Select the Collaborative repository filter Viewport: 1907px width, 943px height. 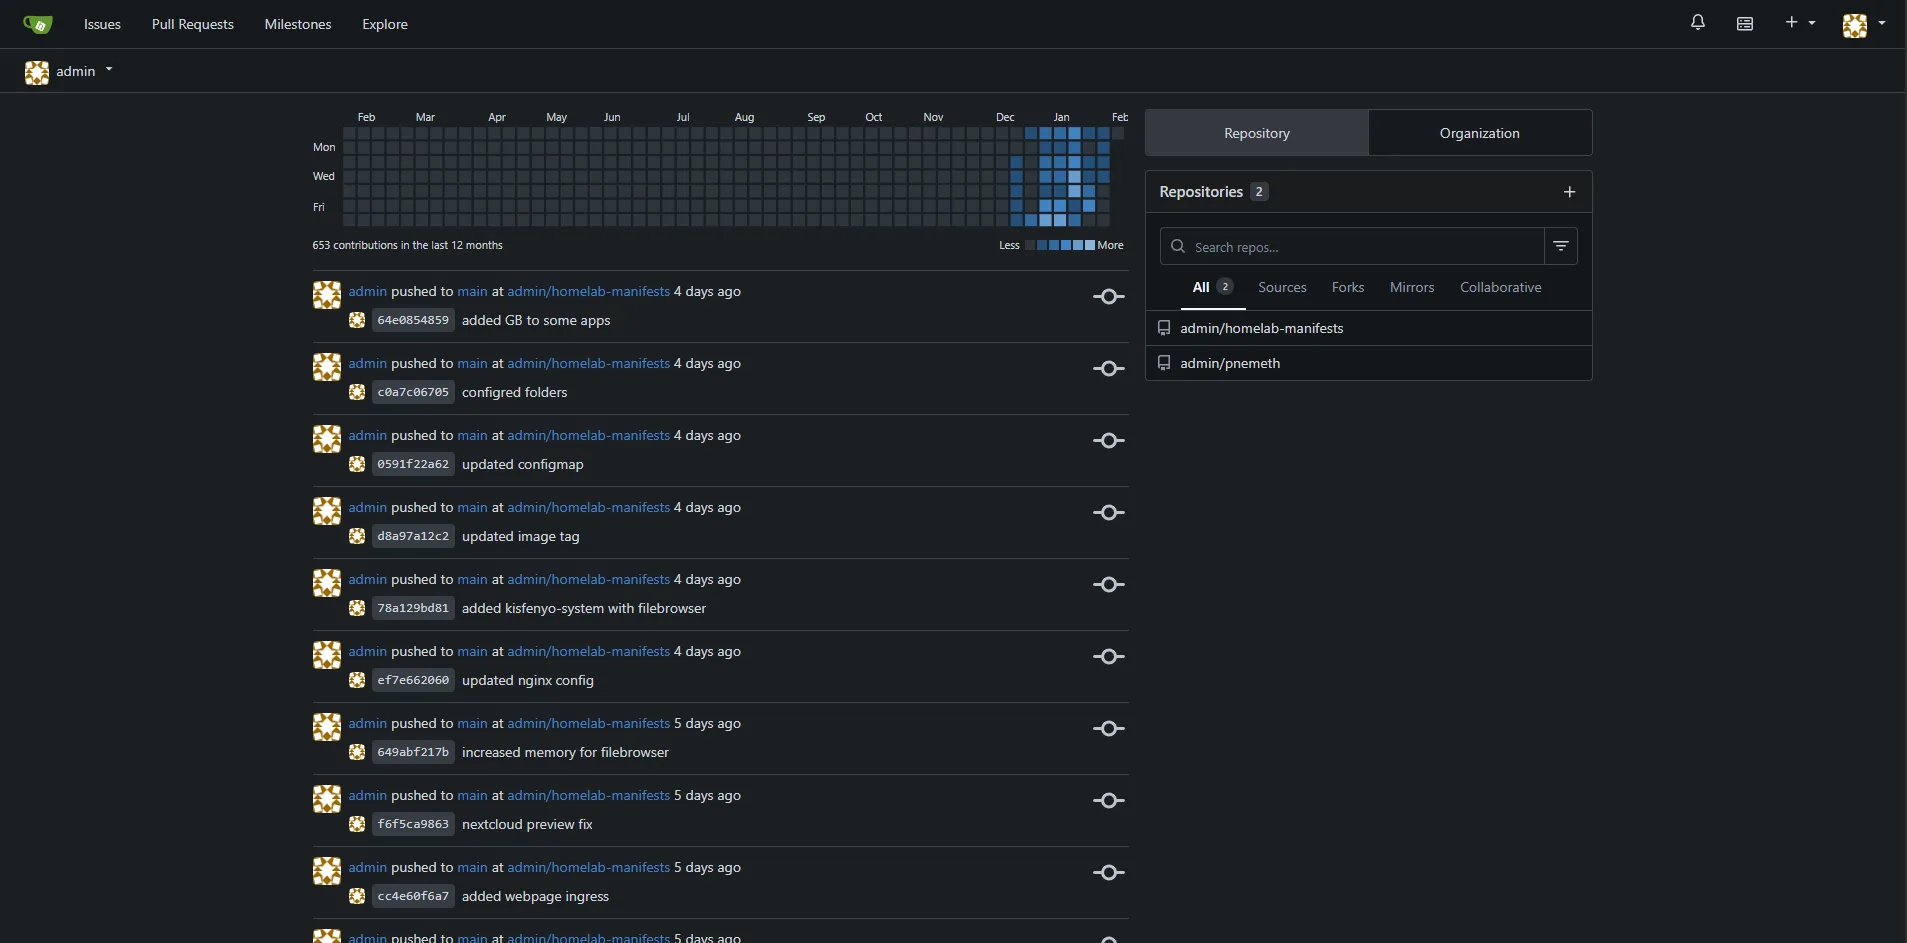pos(1500,288)
